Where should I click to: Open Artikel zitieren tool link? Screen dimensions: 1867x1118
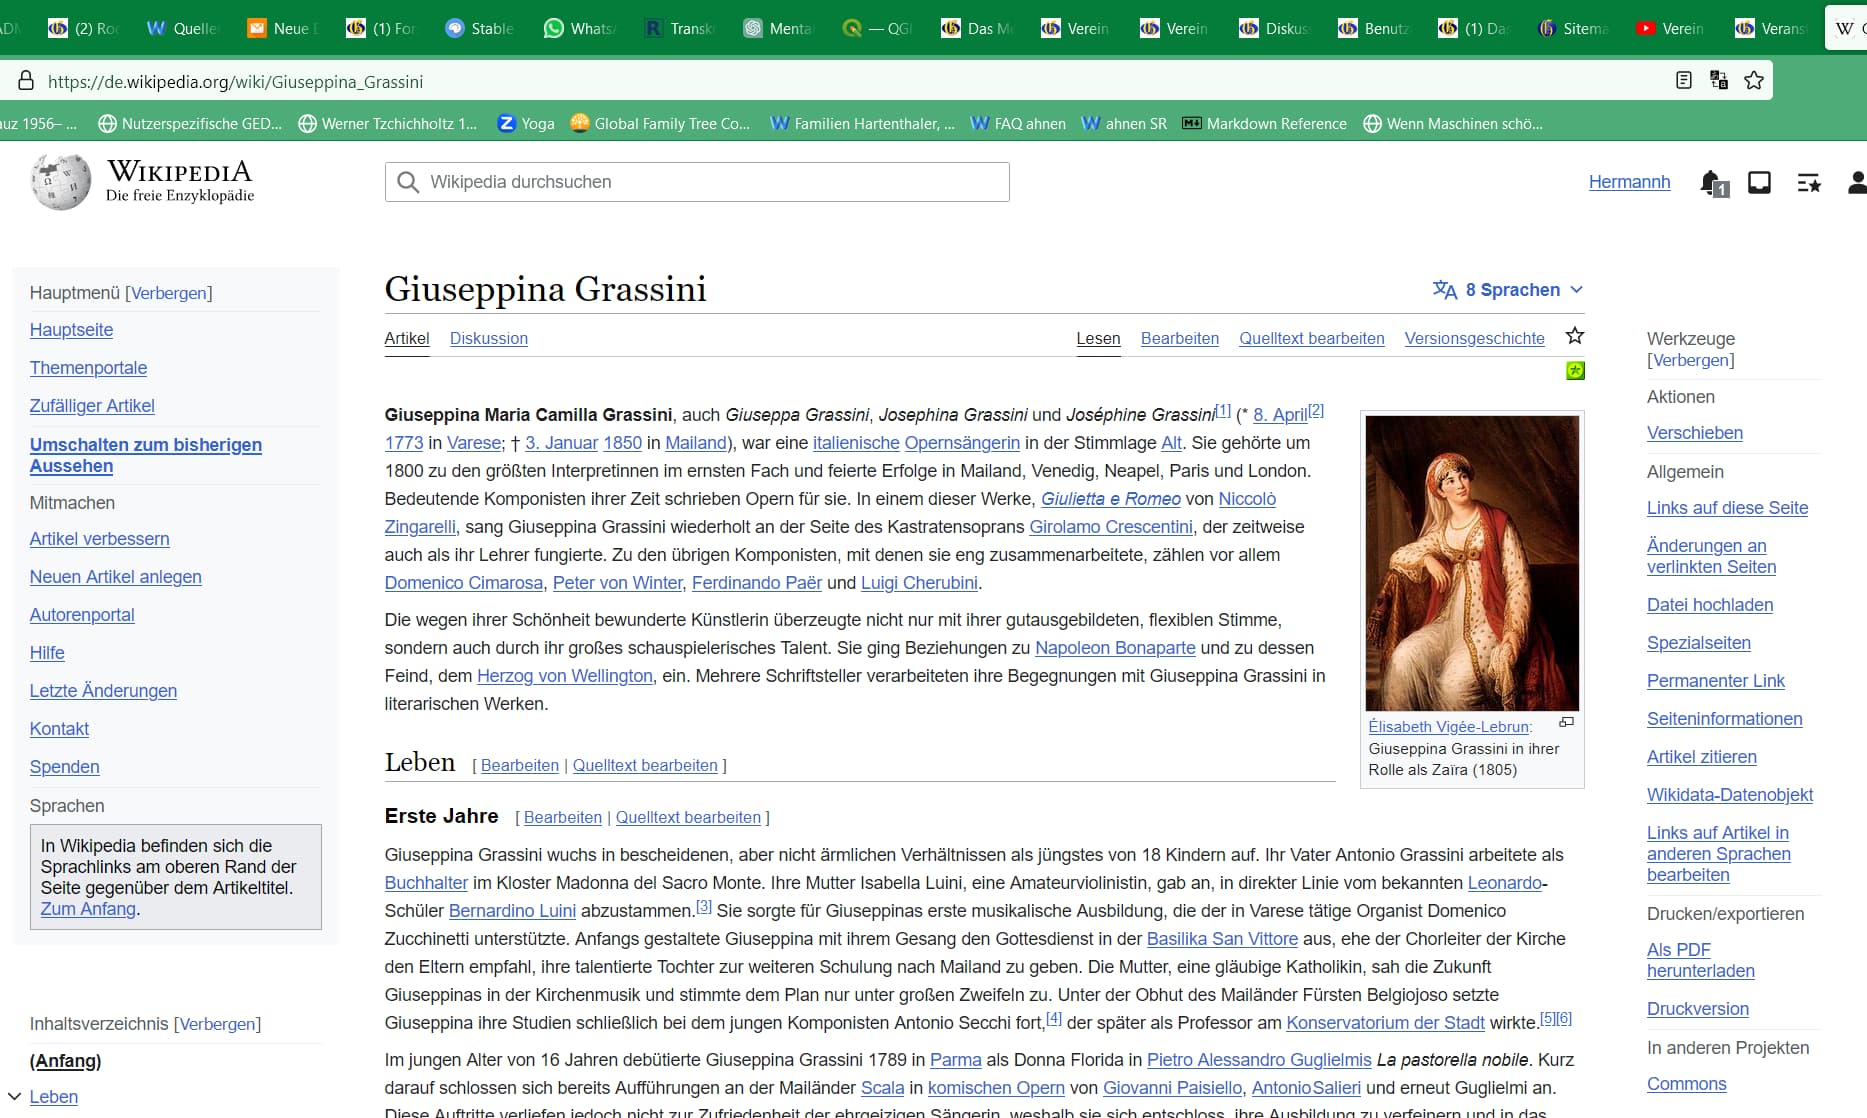(x=1701, y=757)
